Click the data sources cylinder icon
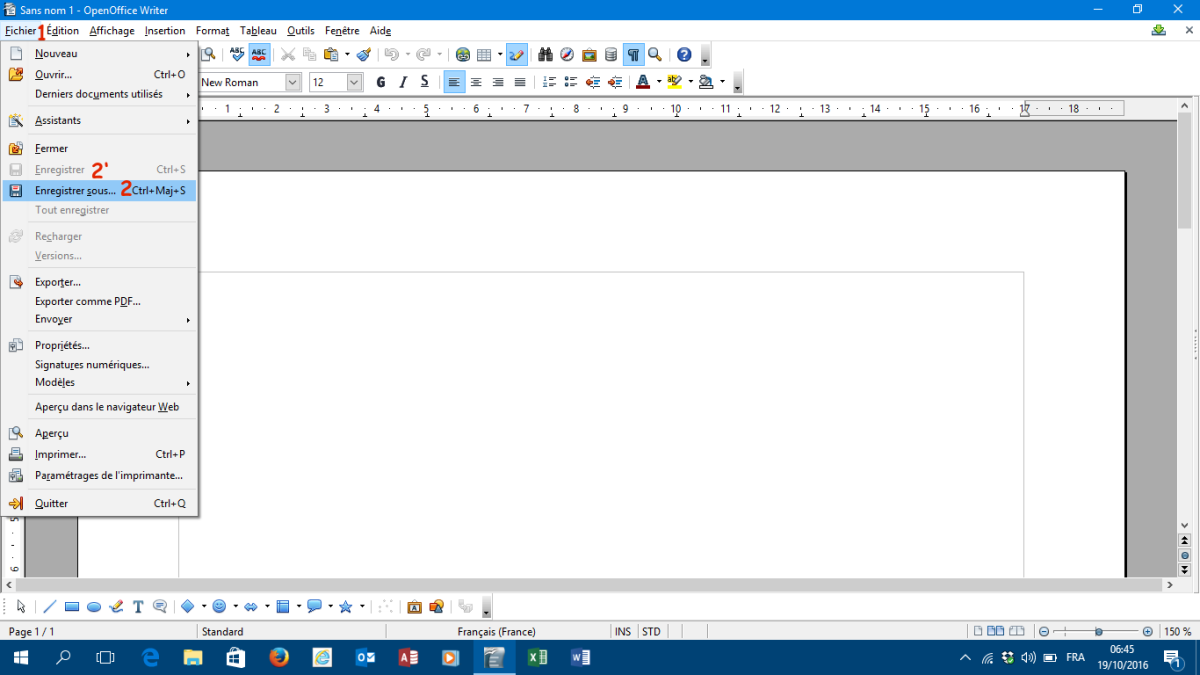Viewport: 1200px width, 675px height. pyautogui.click(x=611, y=55)
